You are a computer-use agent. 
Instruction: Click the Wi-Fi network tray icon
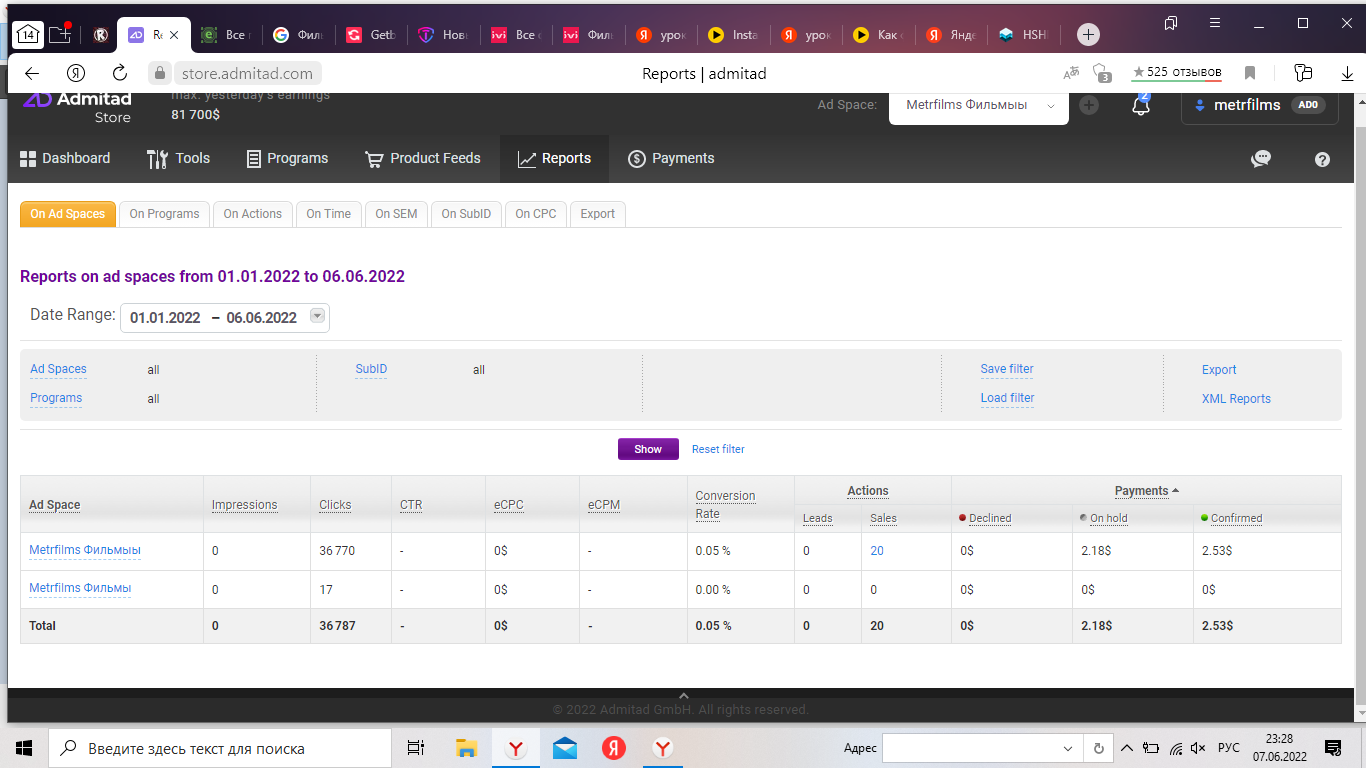(x=1176, y=748)
